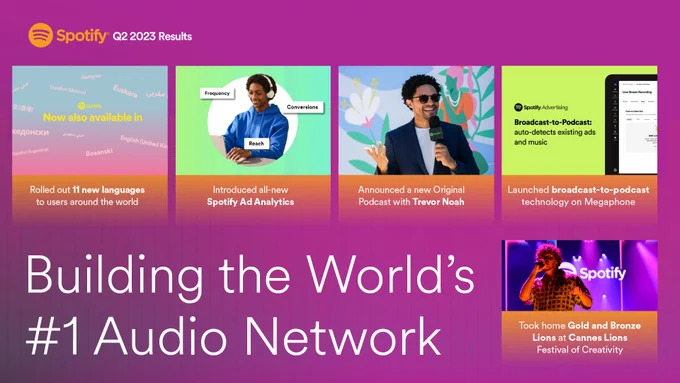
Task: Click the 'Bosanski' language word
Action: (x=99, y=152)
